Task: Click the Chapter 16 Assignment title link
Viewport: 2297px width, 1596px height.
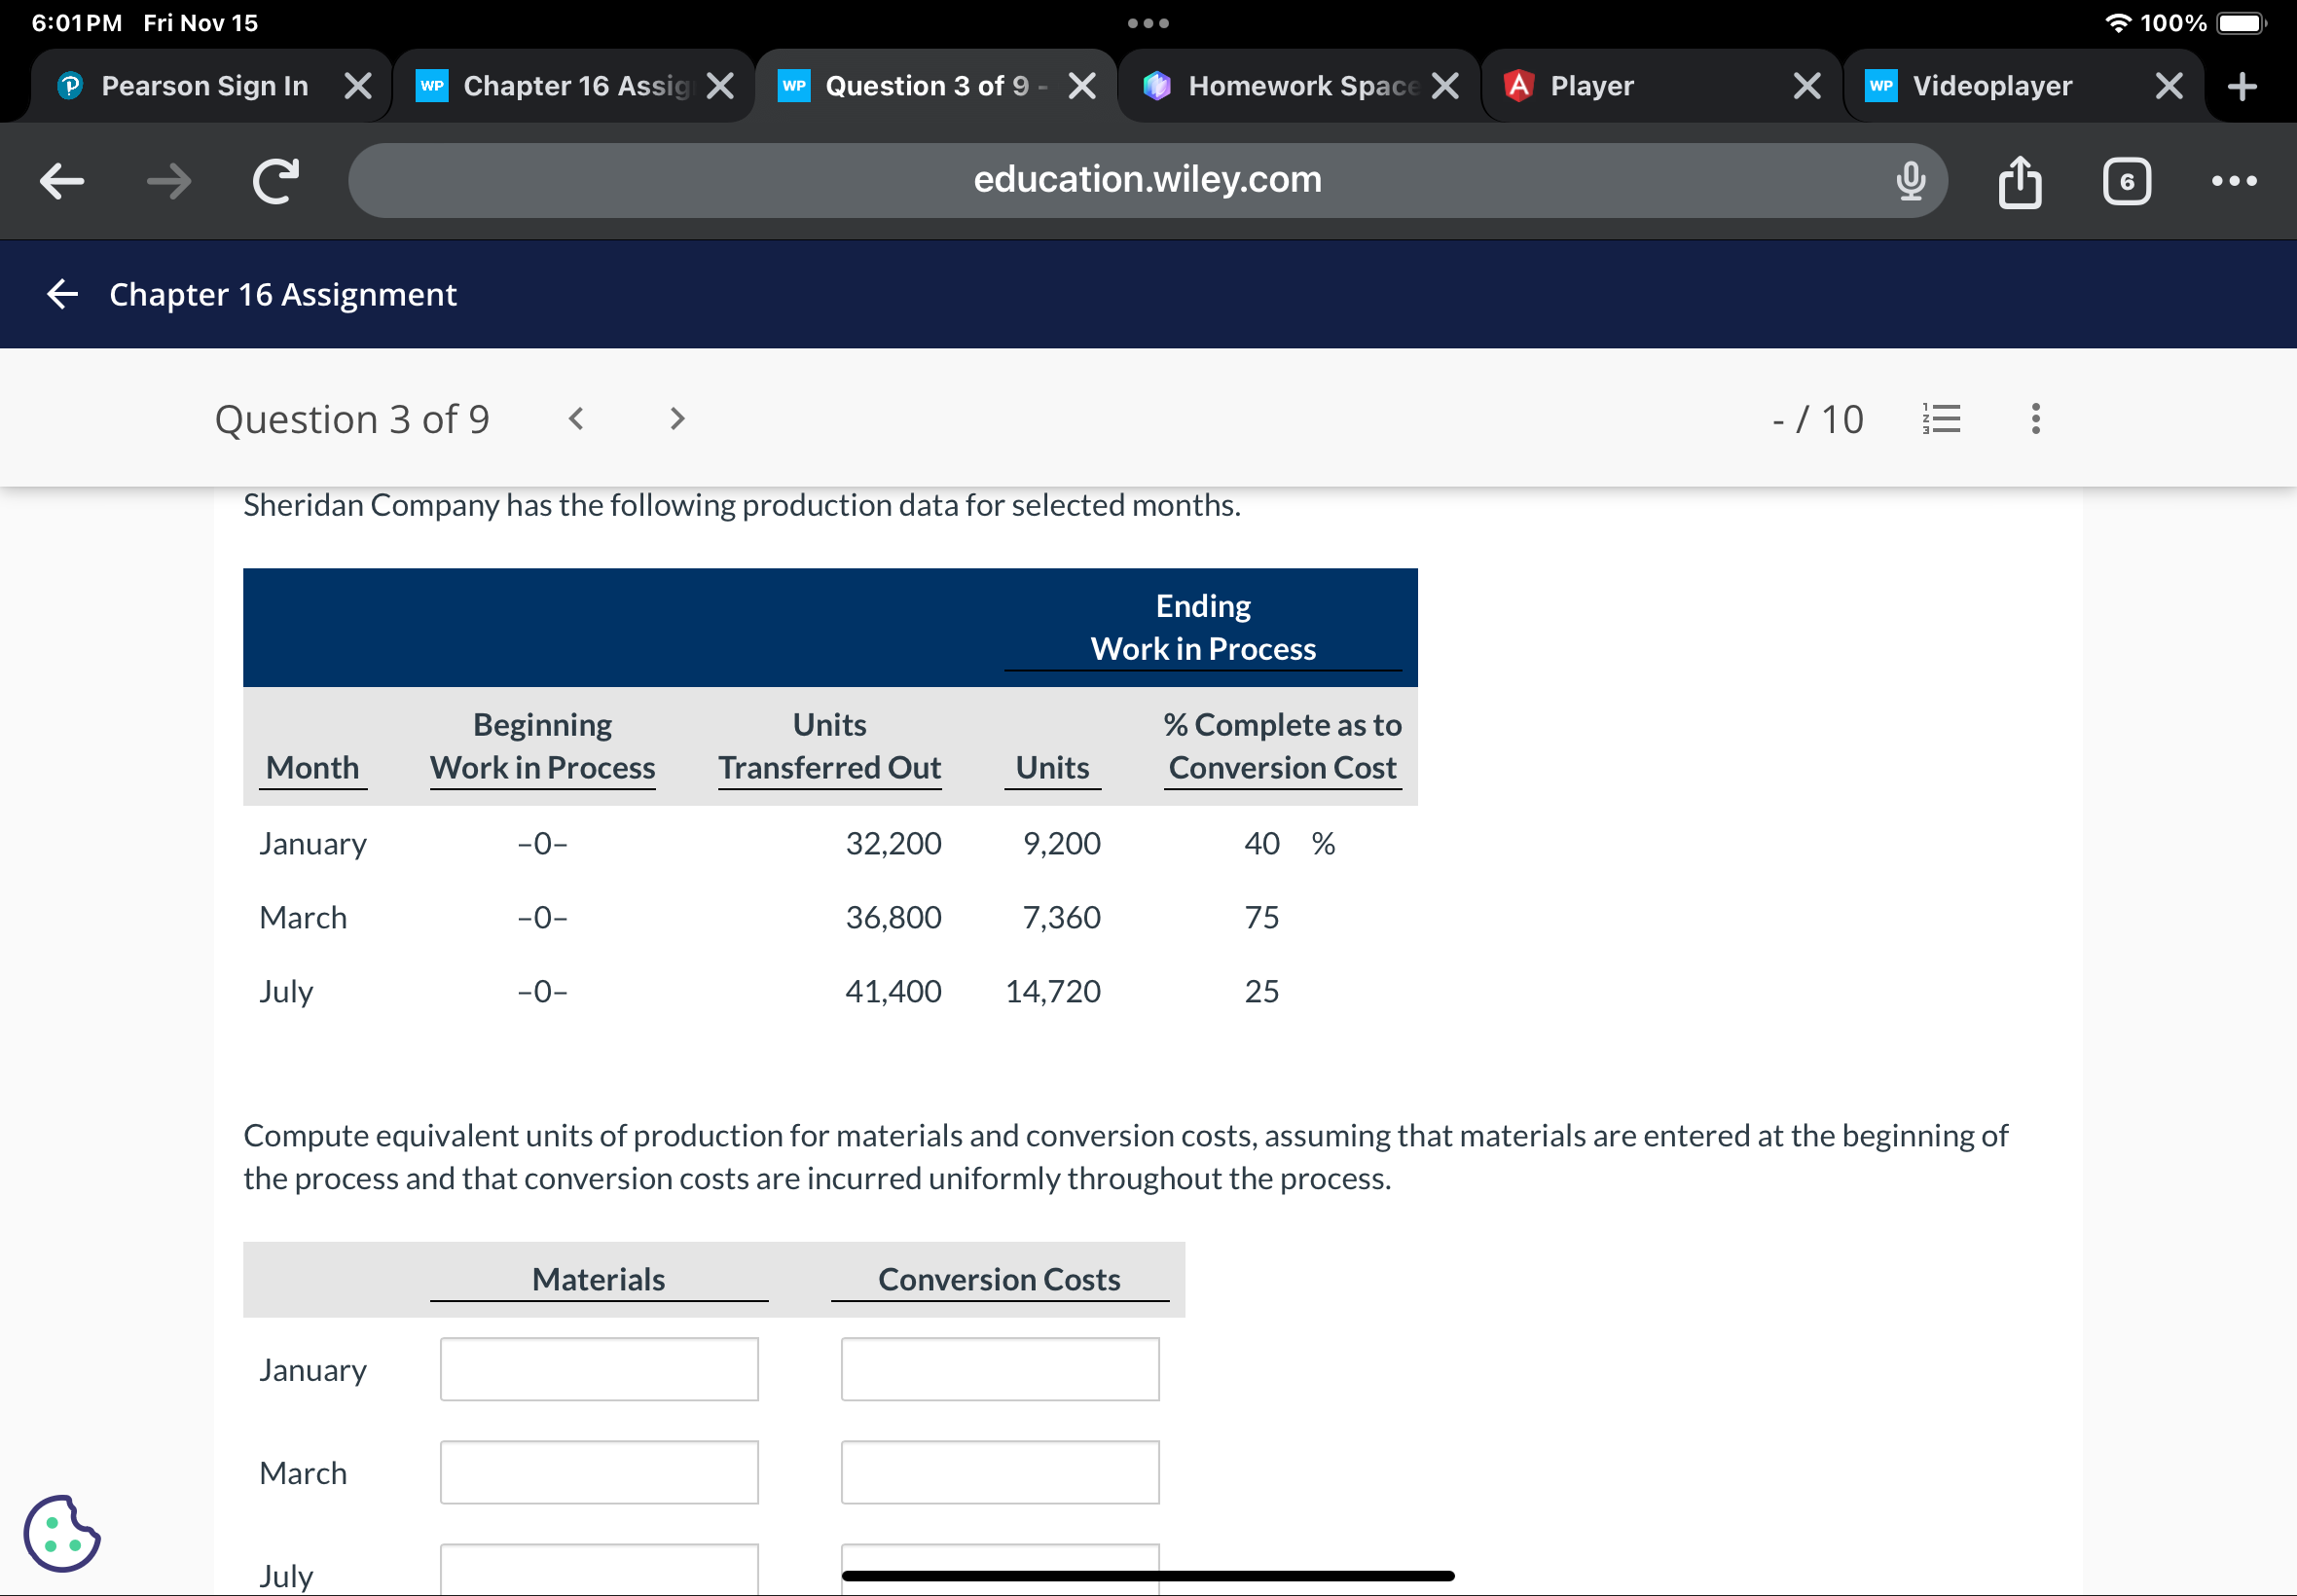Action: click(283, 294)
